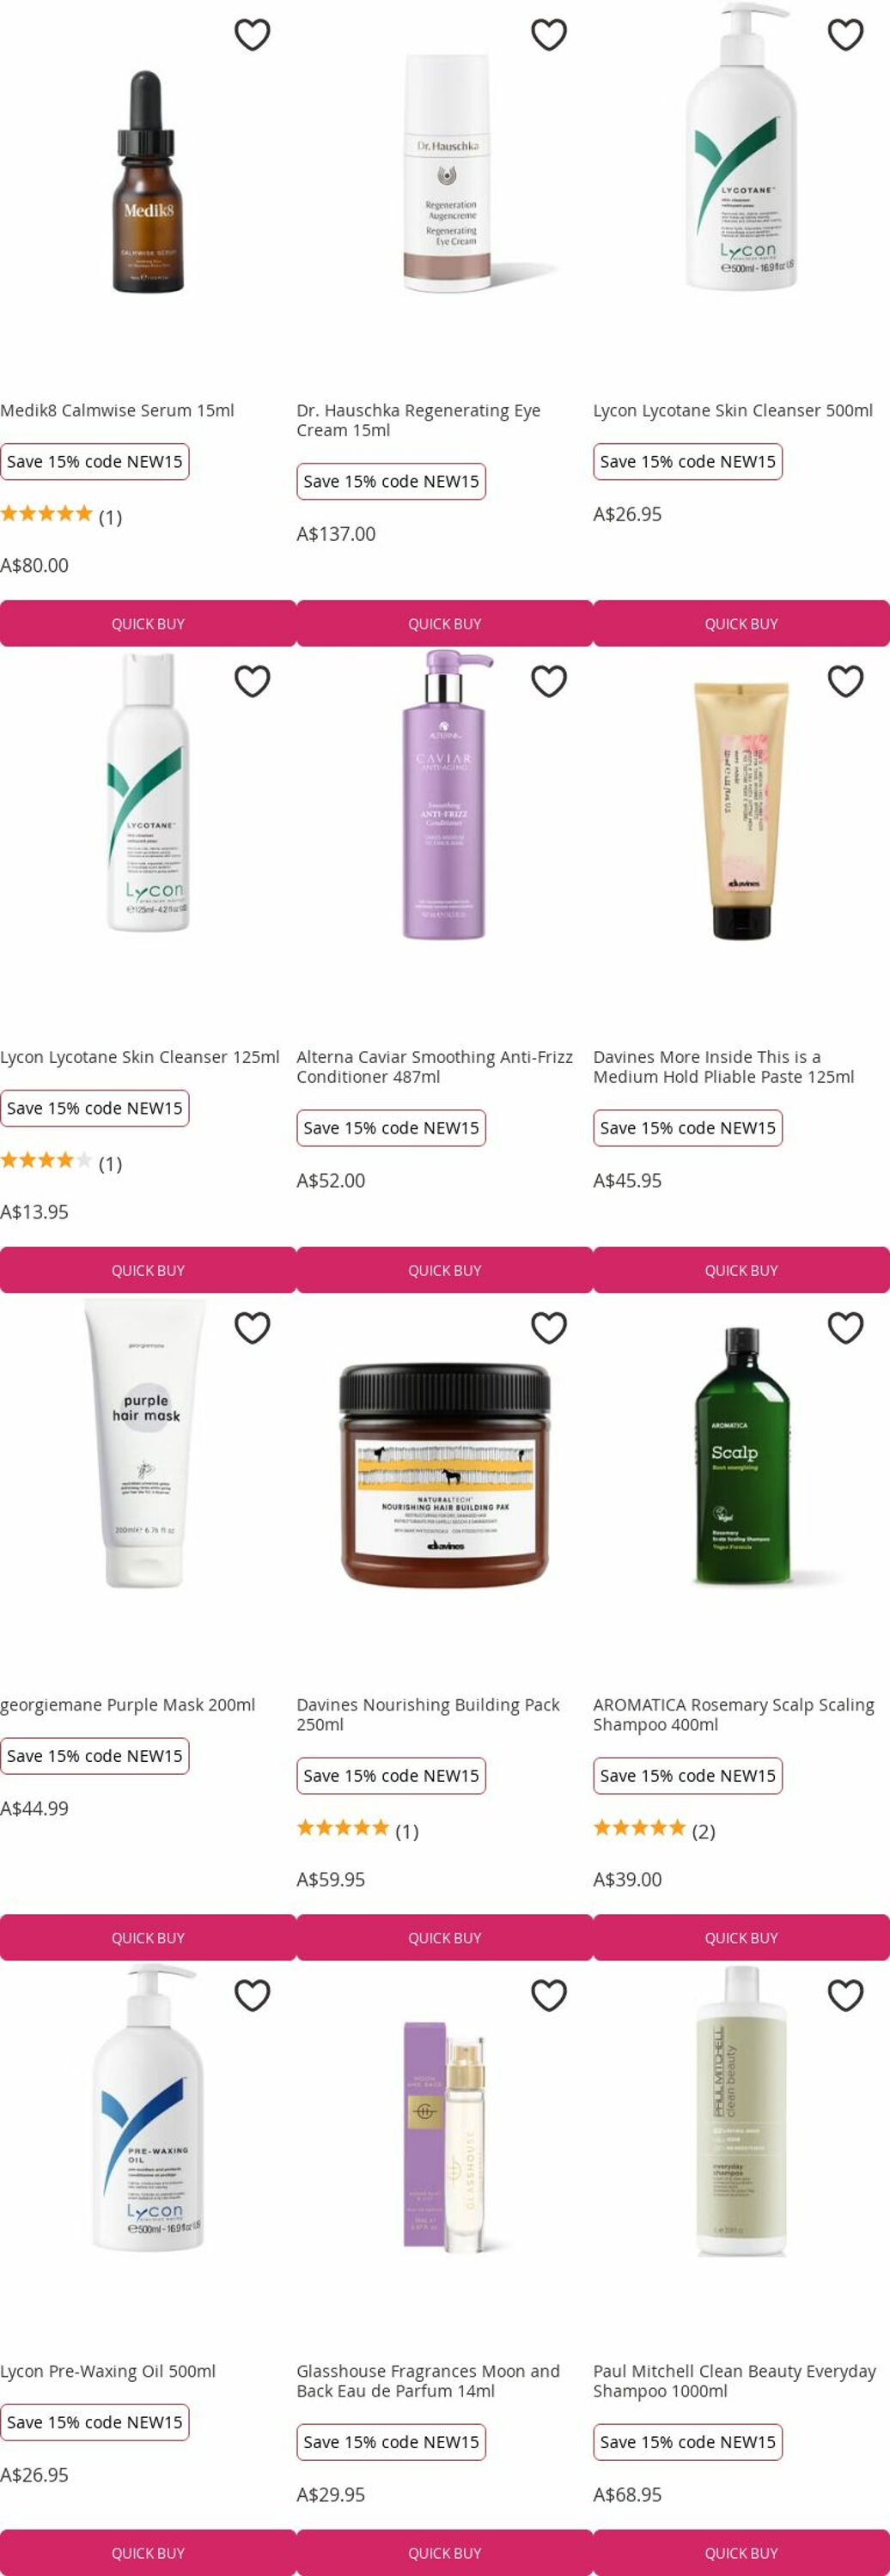Screen dimensions: 890x2576
Task: Open star rating of Medik8 Calmwise Serum
Action: 61,515
